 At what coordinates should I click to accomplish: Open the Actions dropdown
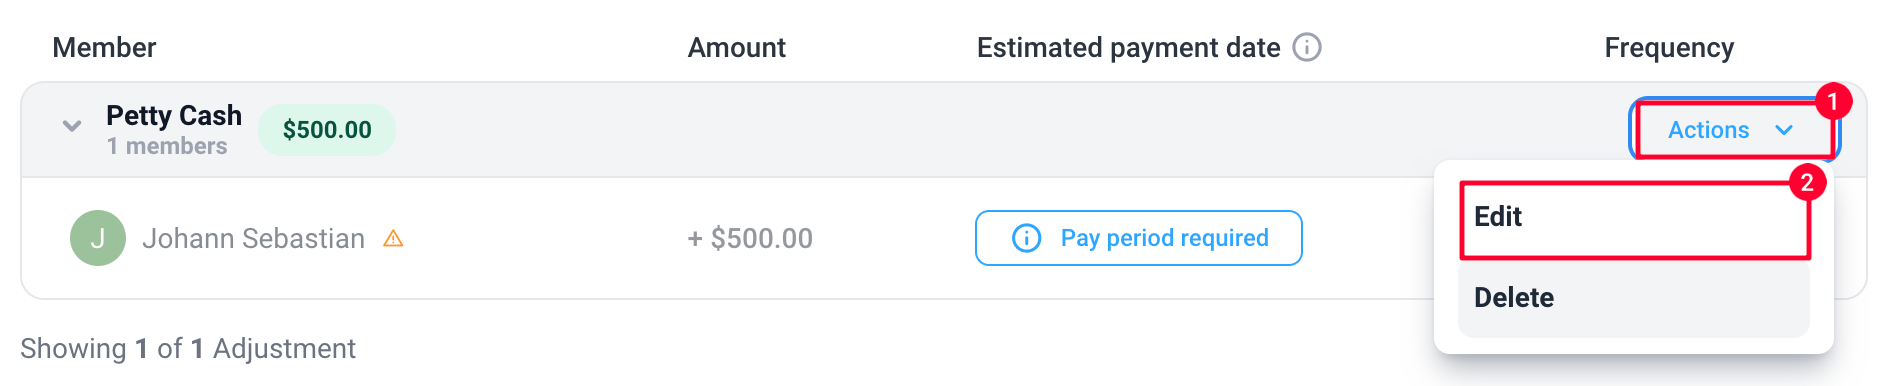(1734, 130)
